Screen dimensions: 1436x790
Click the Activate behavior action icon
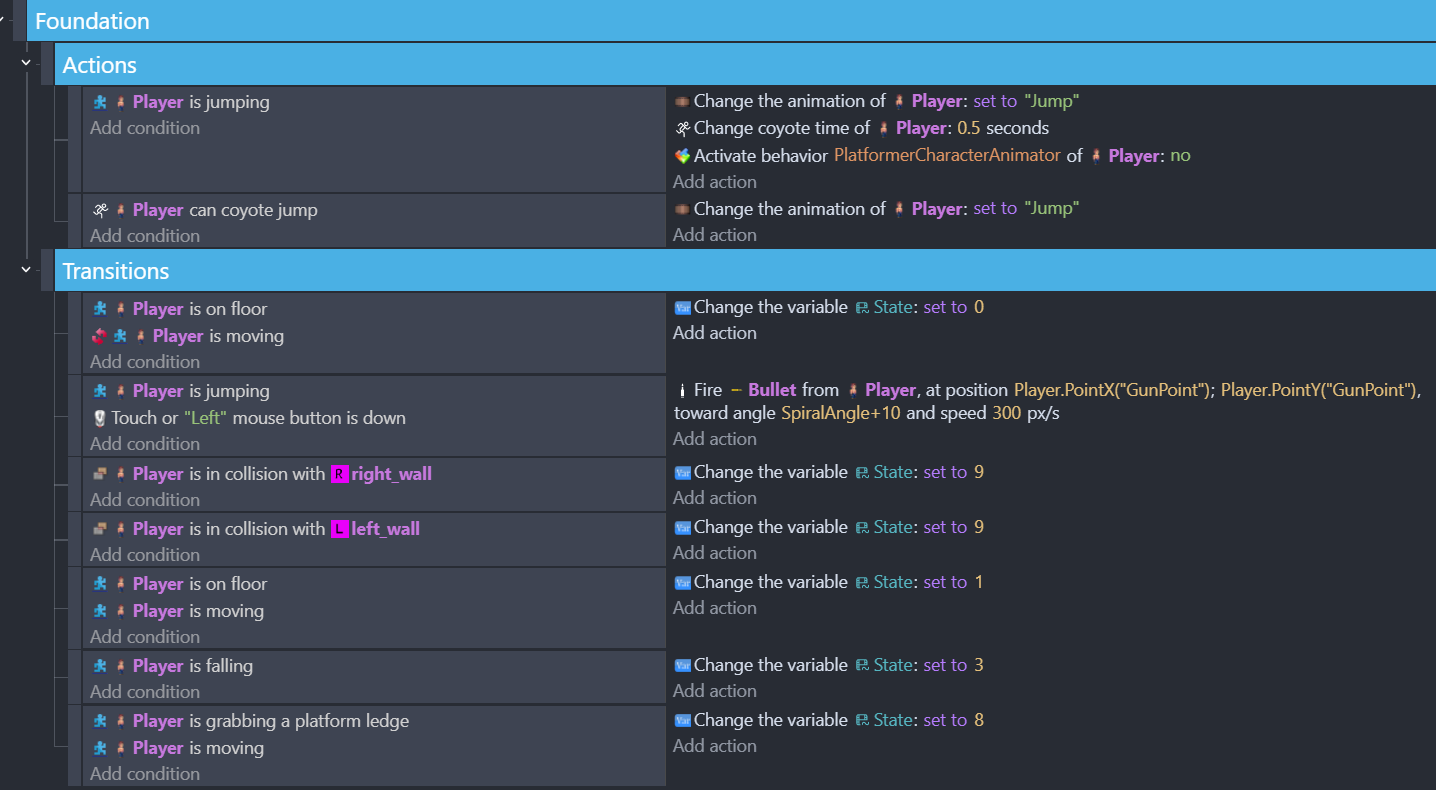click(x=682, y=156)
